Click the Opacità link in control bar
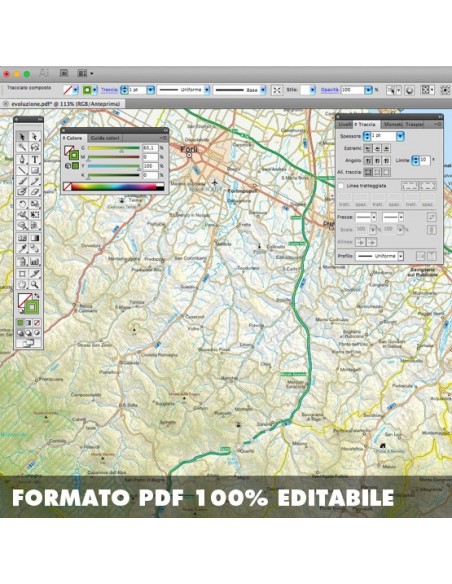 coord(330,90)
